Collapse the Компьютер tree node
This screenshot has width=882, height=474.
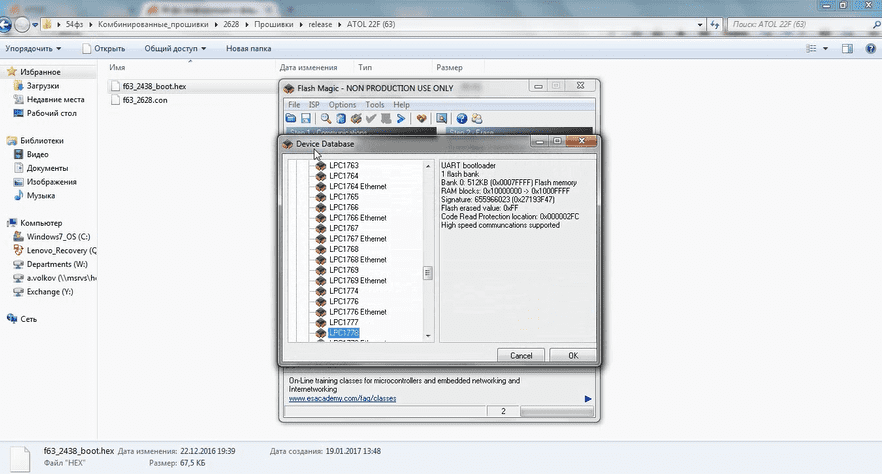(x=9, y=222)
